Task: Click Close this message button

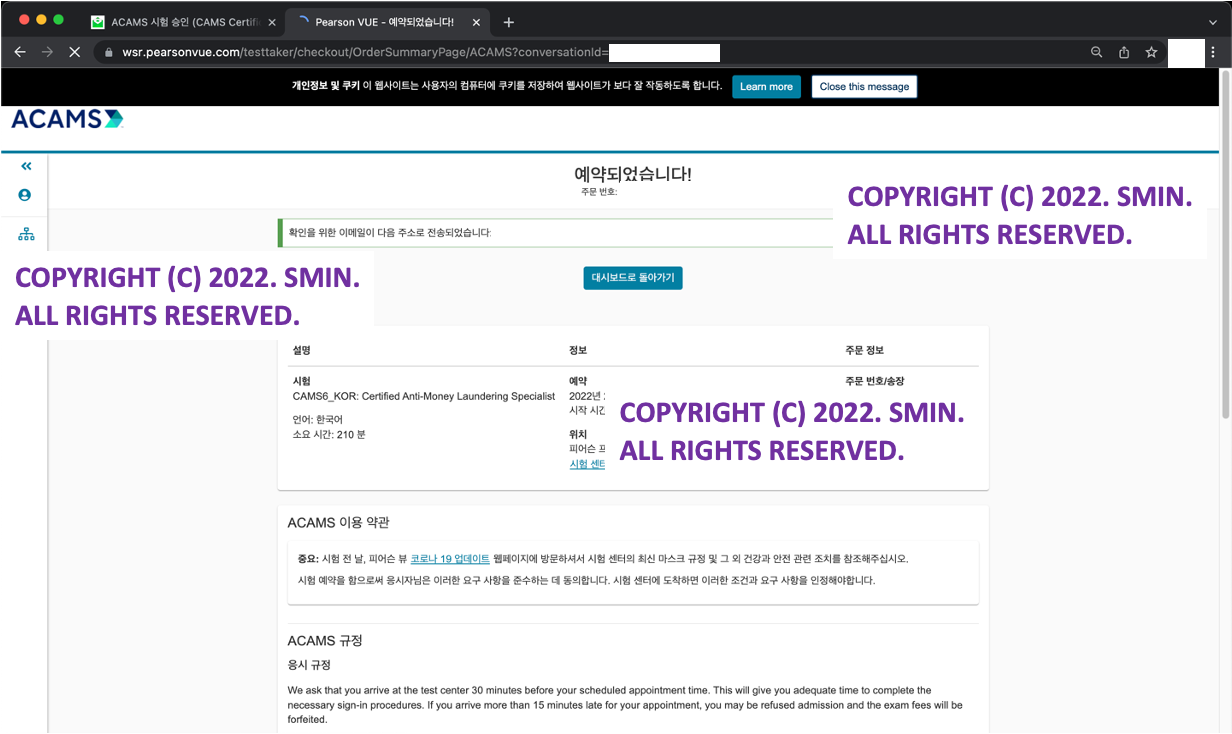Action: click(x=864, y=87)
